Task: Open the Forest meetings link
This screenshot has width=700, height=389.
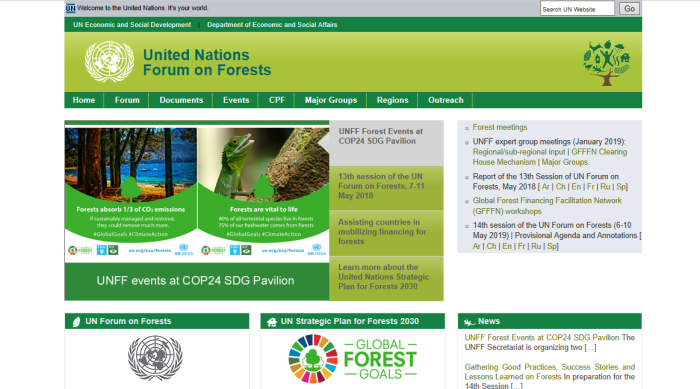Action: (500, 127)
